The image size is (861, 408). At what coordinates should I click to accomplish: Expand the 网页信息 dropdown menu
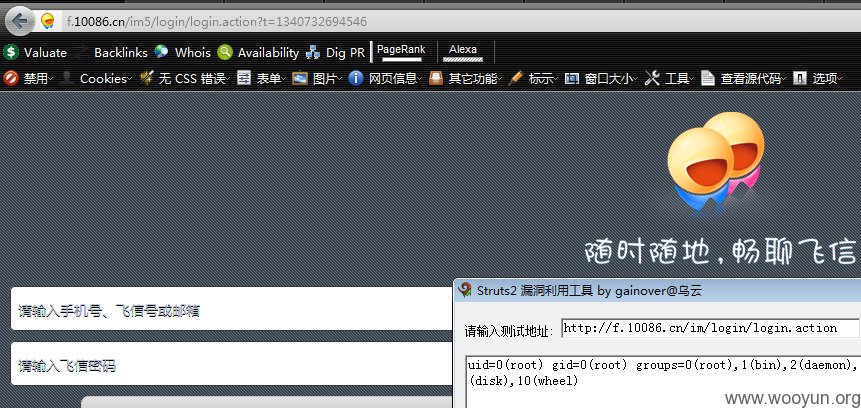[395, 79]
